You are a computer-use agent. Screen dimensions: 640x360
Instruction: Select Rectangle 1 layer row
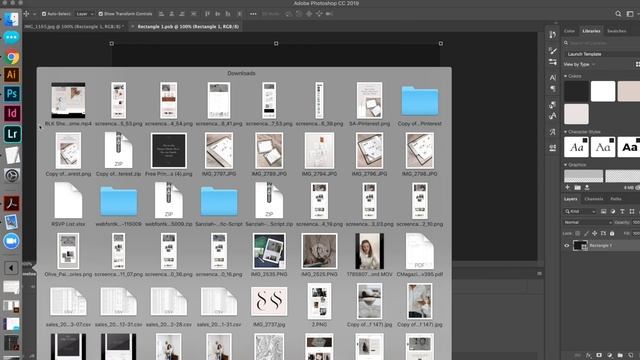601,246
